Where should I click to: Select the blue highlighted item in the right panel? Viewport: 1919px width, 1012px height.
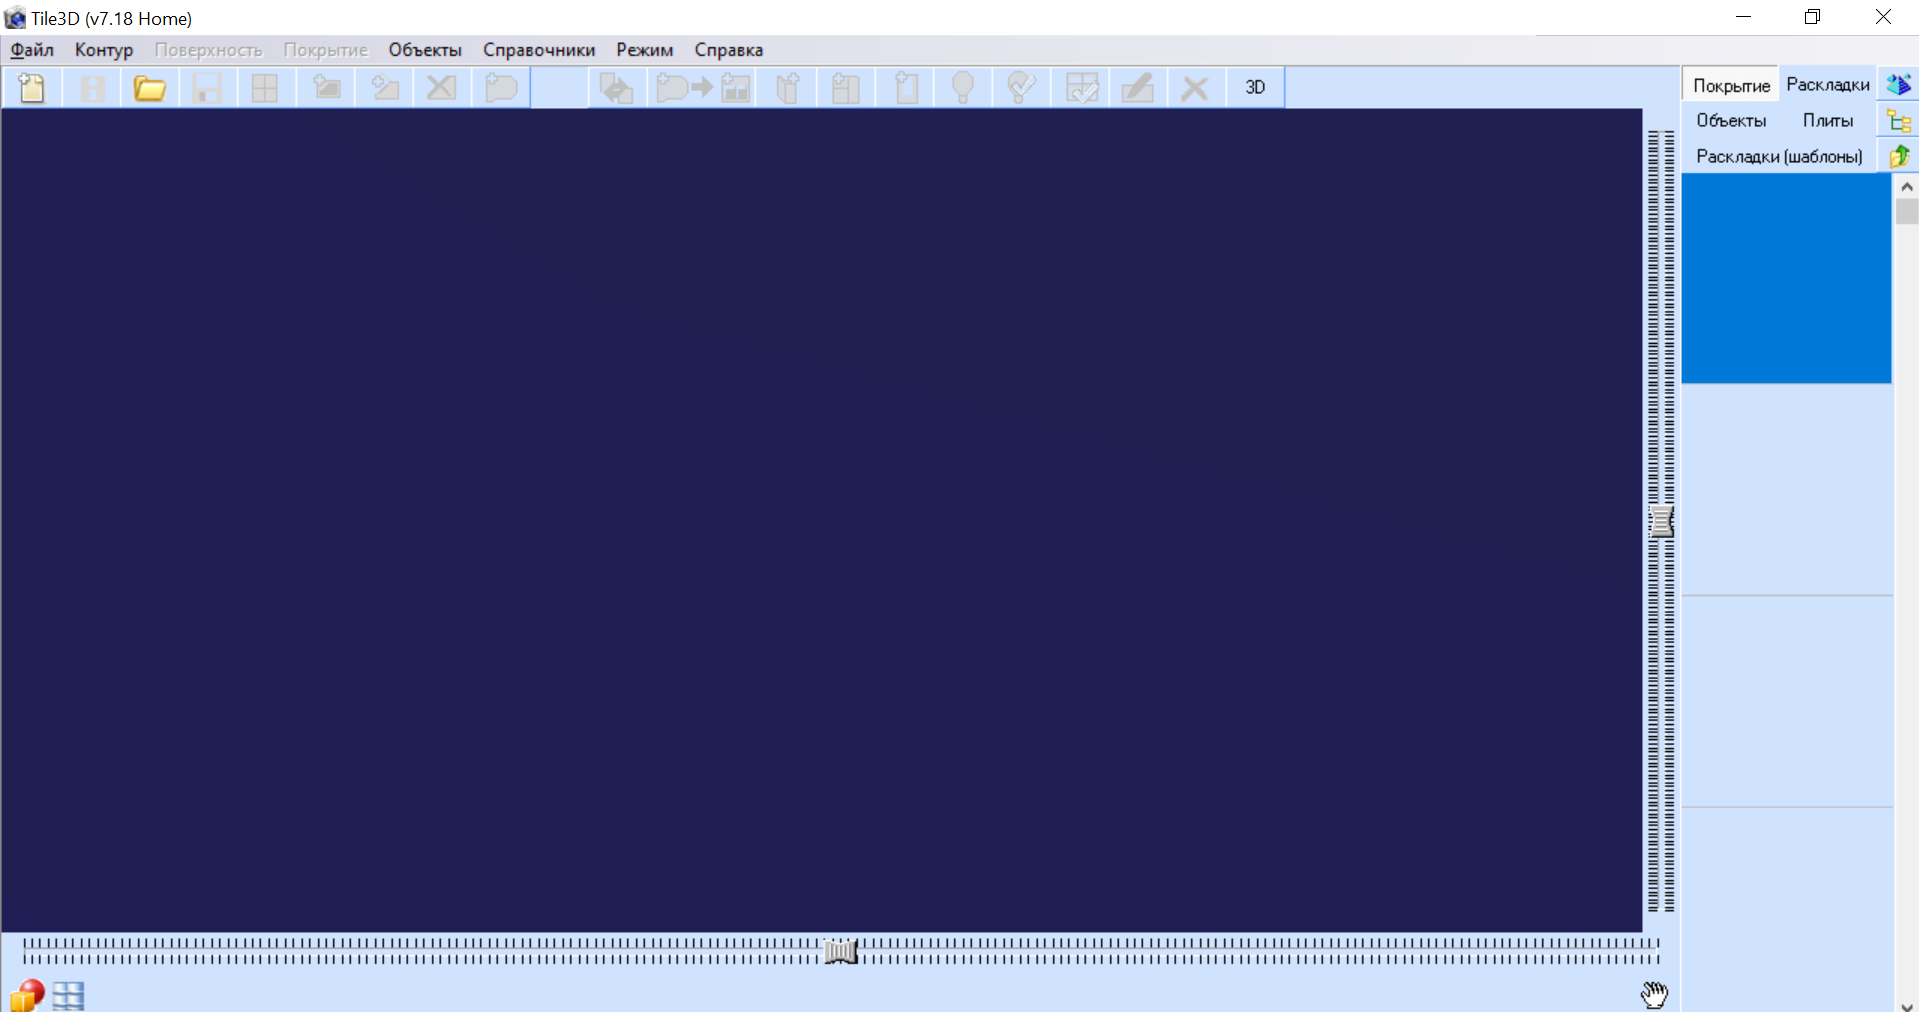pyautogui.click(x=1786, y=278)
